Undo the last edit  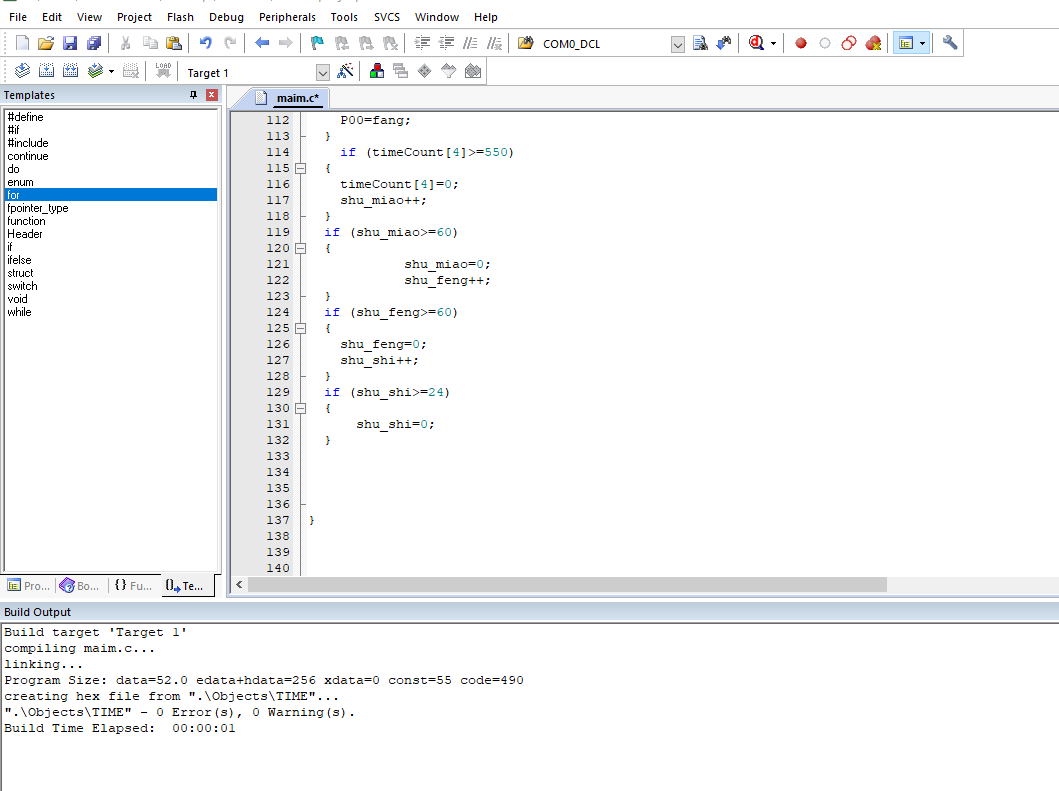(x=205, y=43)
